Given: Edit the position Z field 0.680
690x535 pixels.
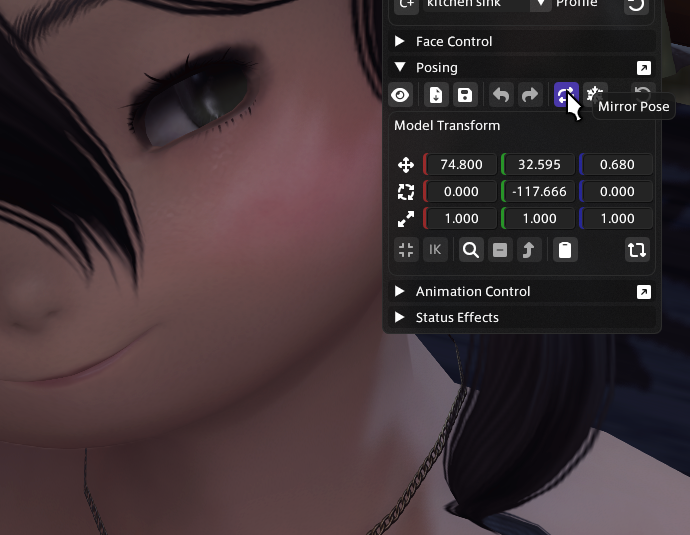Looking at the screenshot, I should coord(617,165).
